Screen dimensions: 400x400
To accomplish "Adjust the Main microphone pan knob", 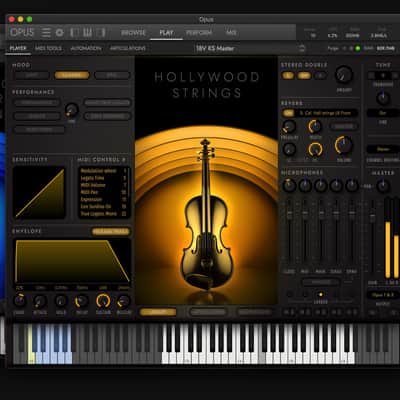I will tap(320, 185).
